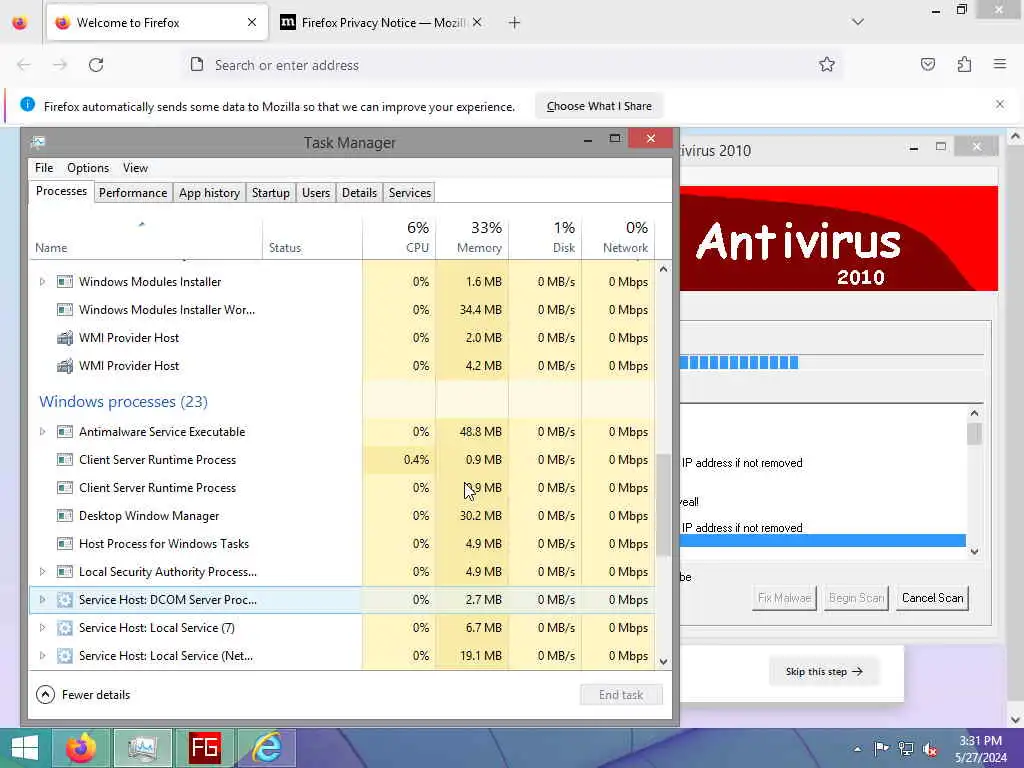Image resolution: width=1024 pixels, height=768 pixels.
Task: Open the Pocket save icon
Action: 928,64
